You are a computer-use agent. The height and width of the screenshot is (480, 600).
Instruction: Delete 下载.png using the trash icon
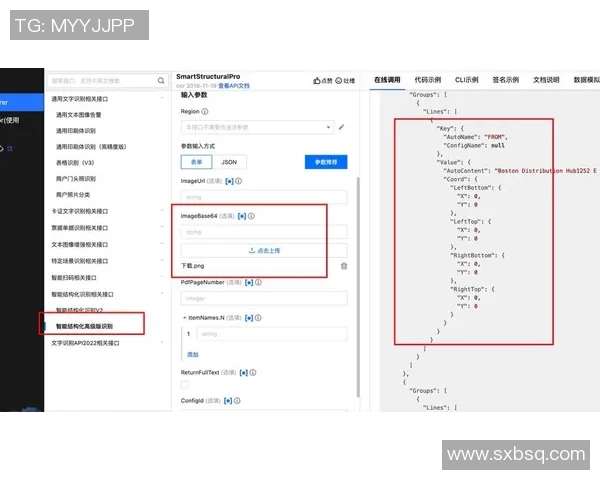[344, 266]
